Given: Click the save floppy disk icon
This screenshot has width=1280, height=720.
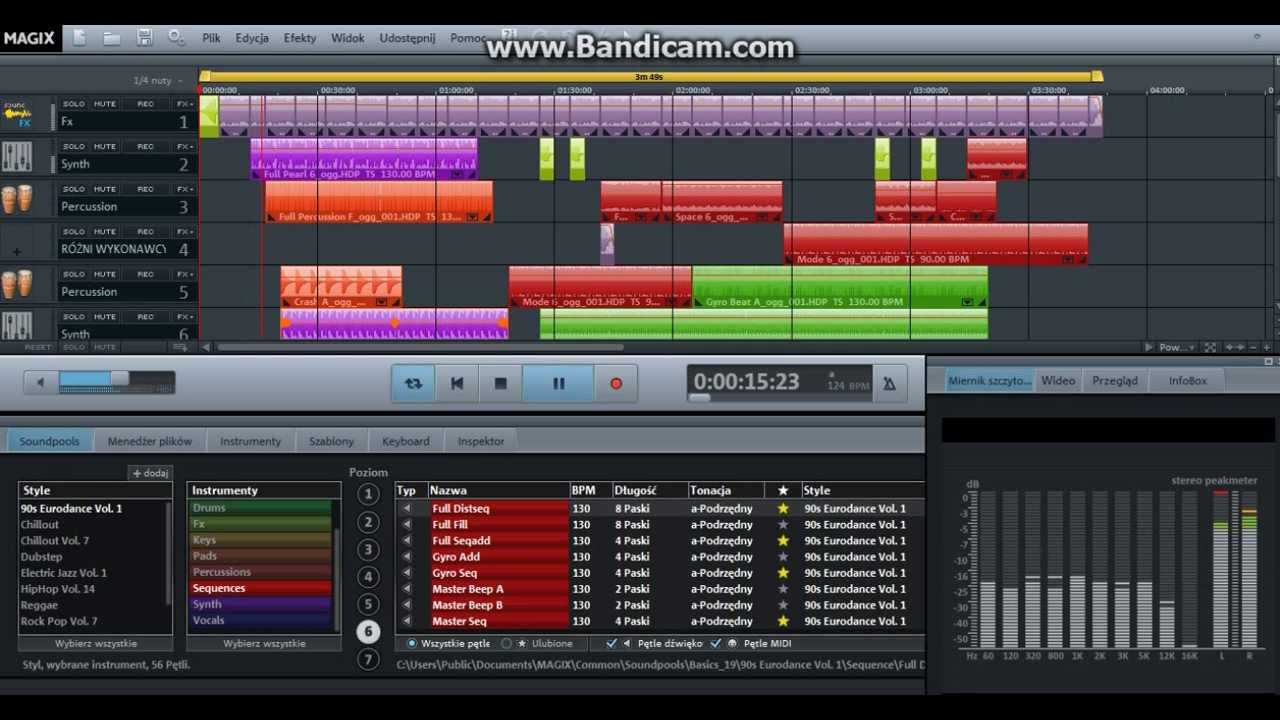Looking at the screenshot, I should click(x=144, y=38).
